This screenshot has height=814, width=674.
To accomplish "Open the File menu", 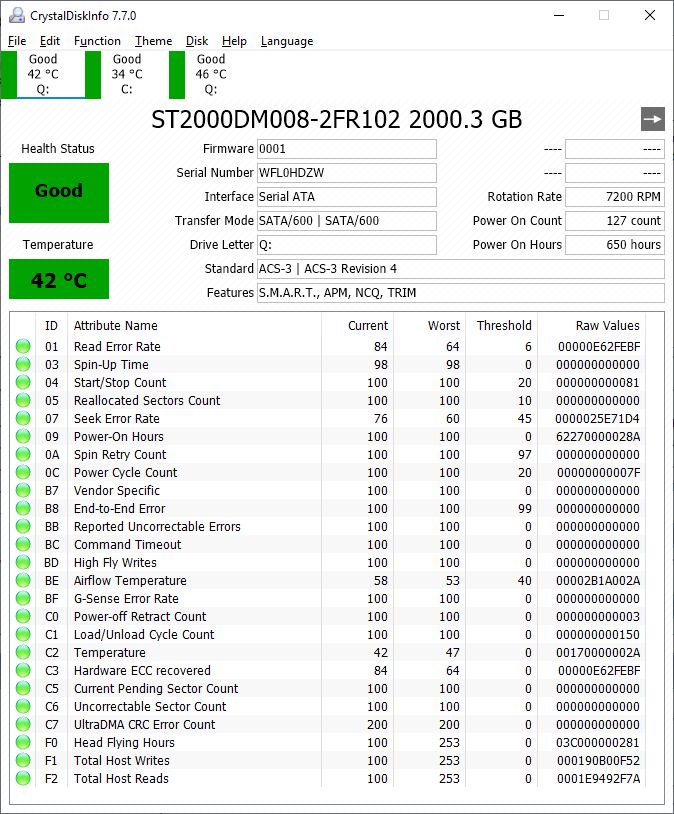I will click(17, 41).
